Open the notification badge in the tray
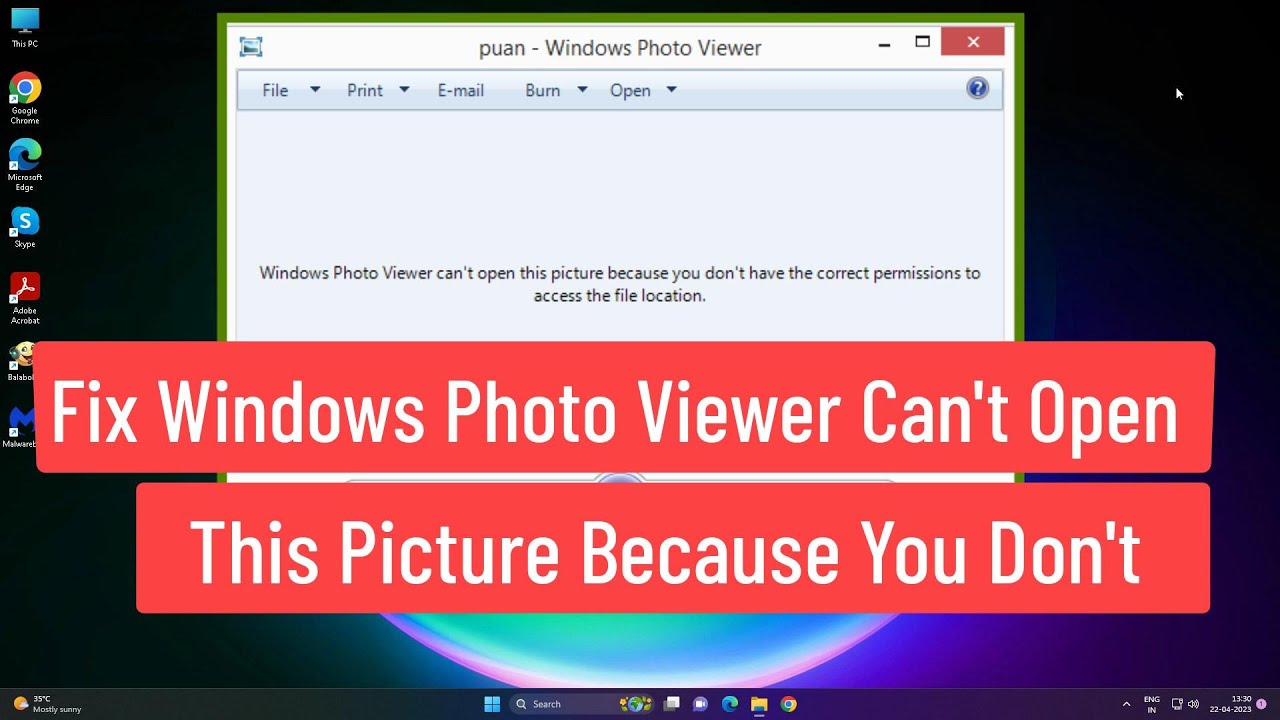Screen dimensions: 1280x720 coord(1261,704)
